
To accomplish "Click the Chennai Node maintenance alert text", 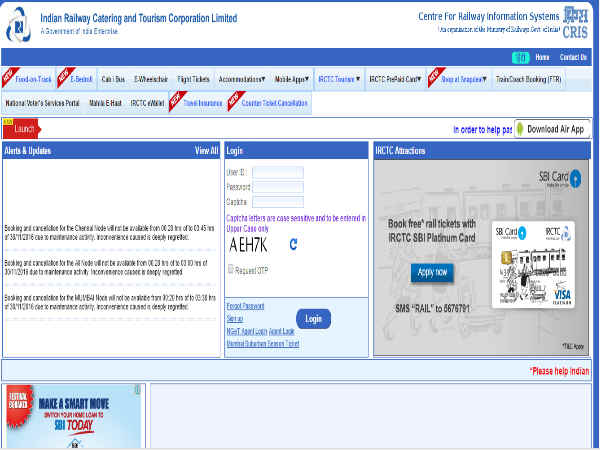I will 109,233.
